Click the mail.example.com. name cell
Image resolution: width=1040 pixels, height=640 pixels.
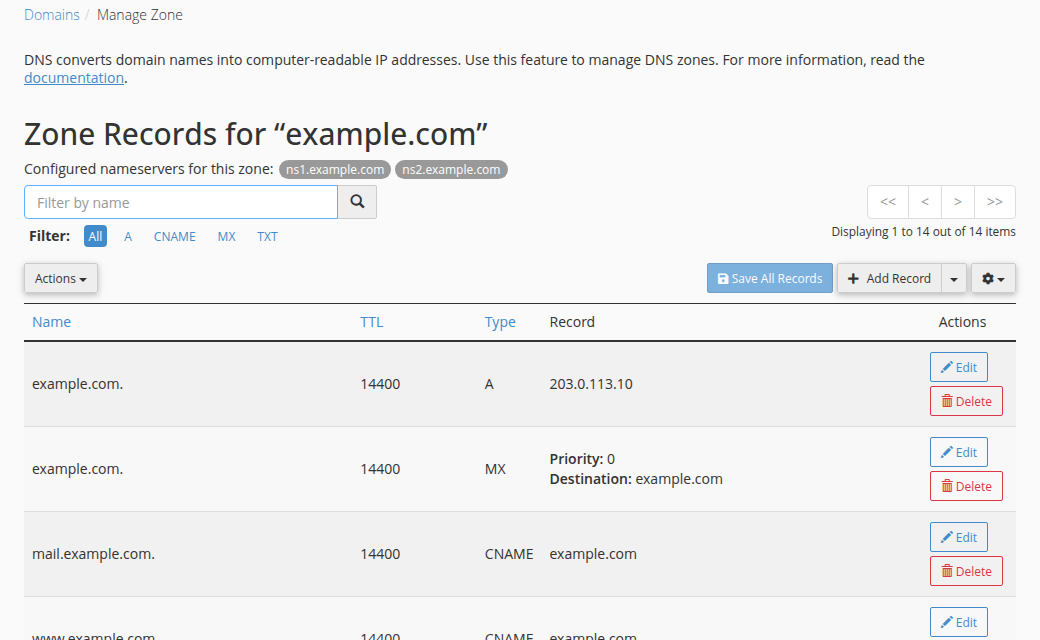coord(94,554)
